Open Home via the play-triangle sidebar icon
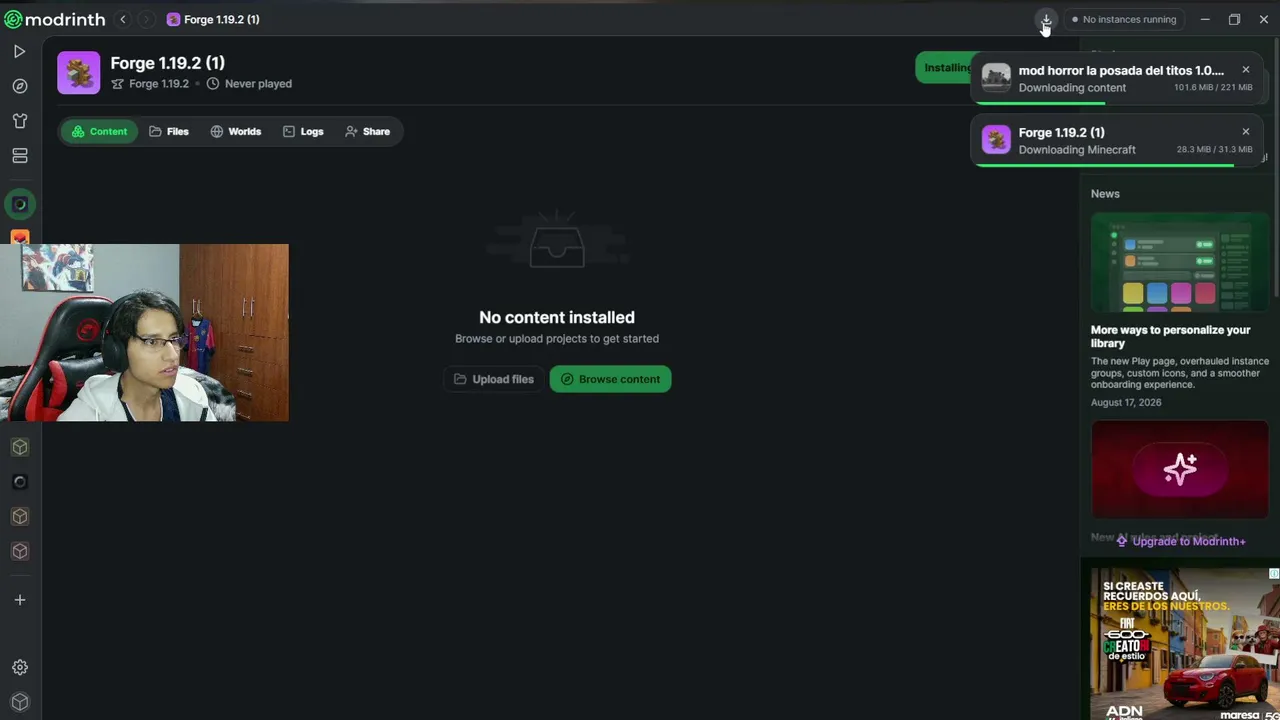This screenshot has width=1280, height=720. [19, 51]
